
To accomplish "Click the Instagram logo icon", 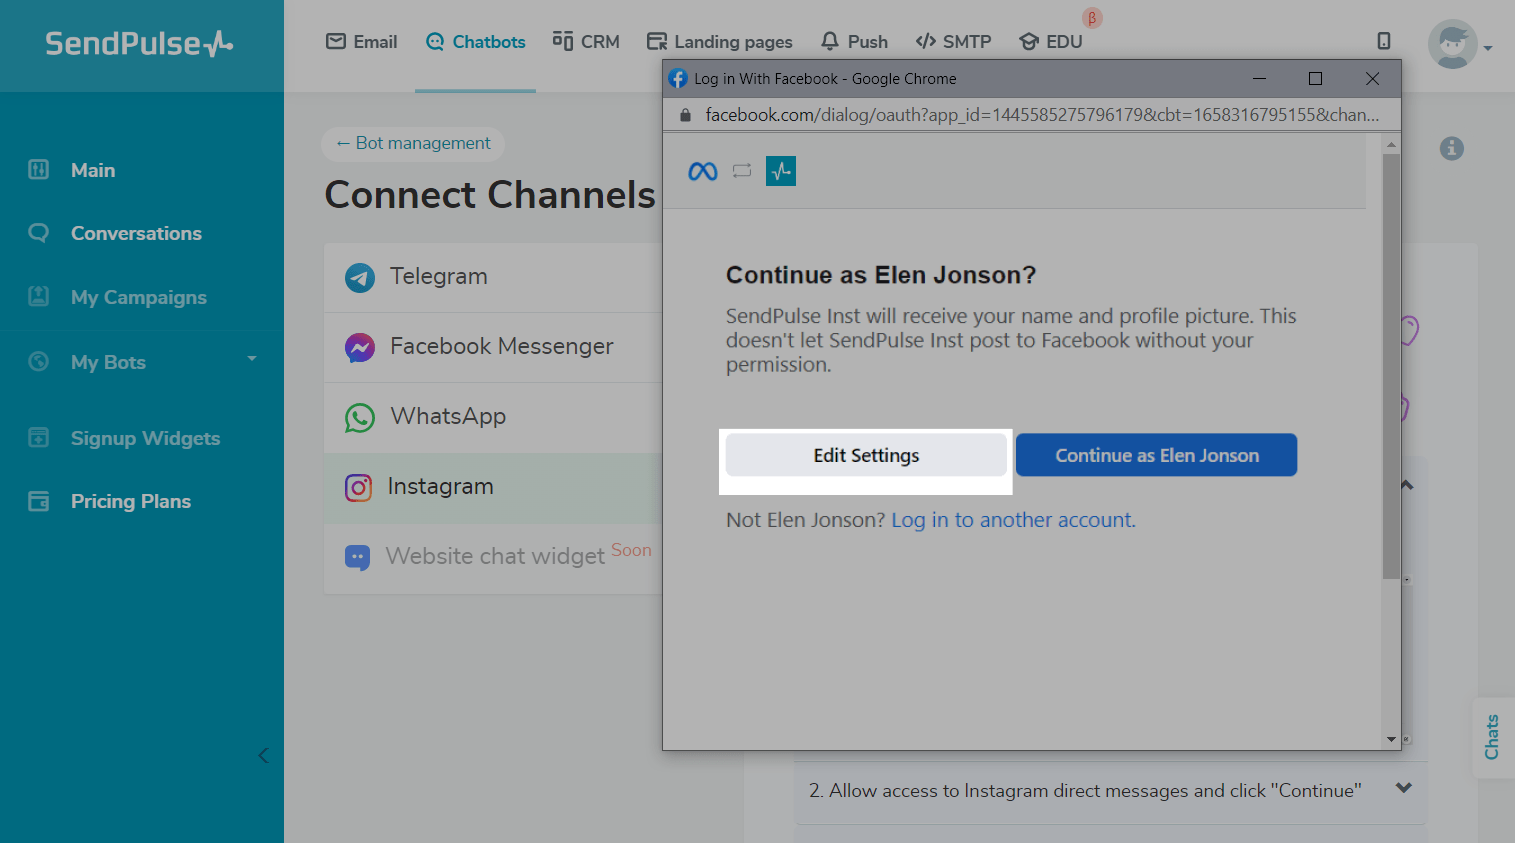I will click(x=359, y=487).
